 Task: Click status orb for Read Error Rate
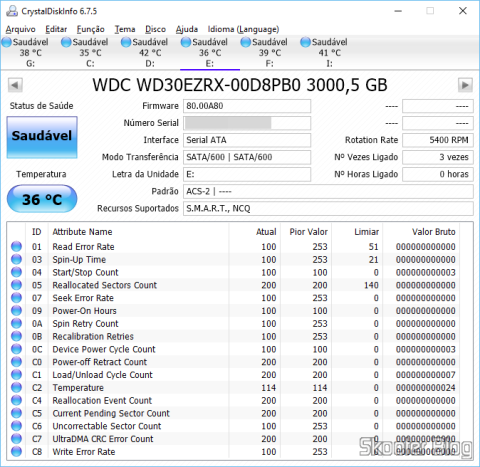(16, 246)
